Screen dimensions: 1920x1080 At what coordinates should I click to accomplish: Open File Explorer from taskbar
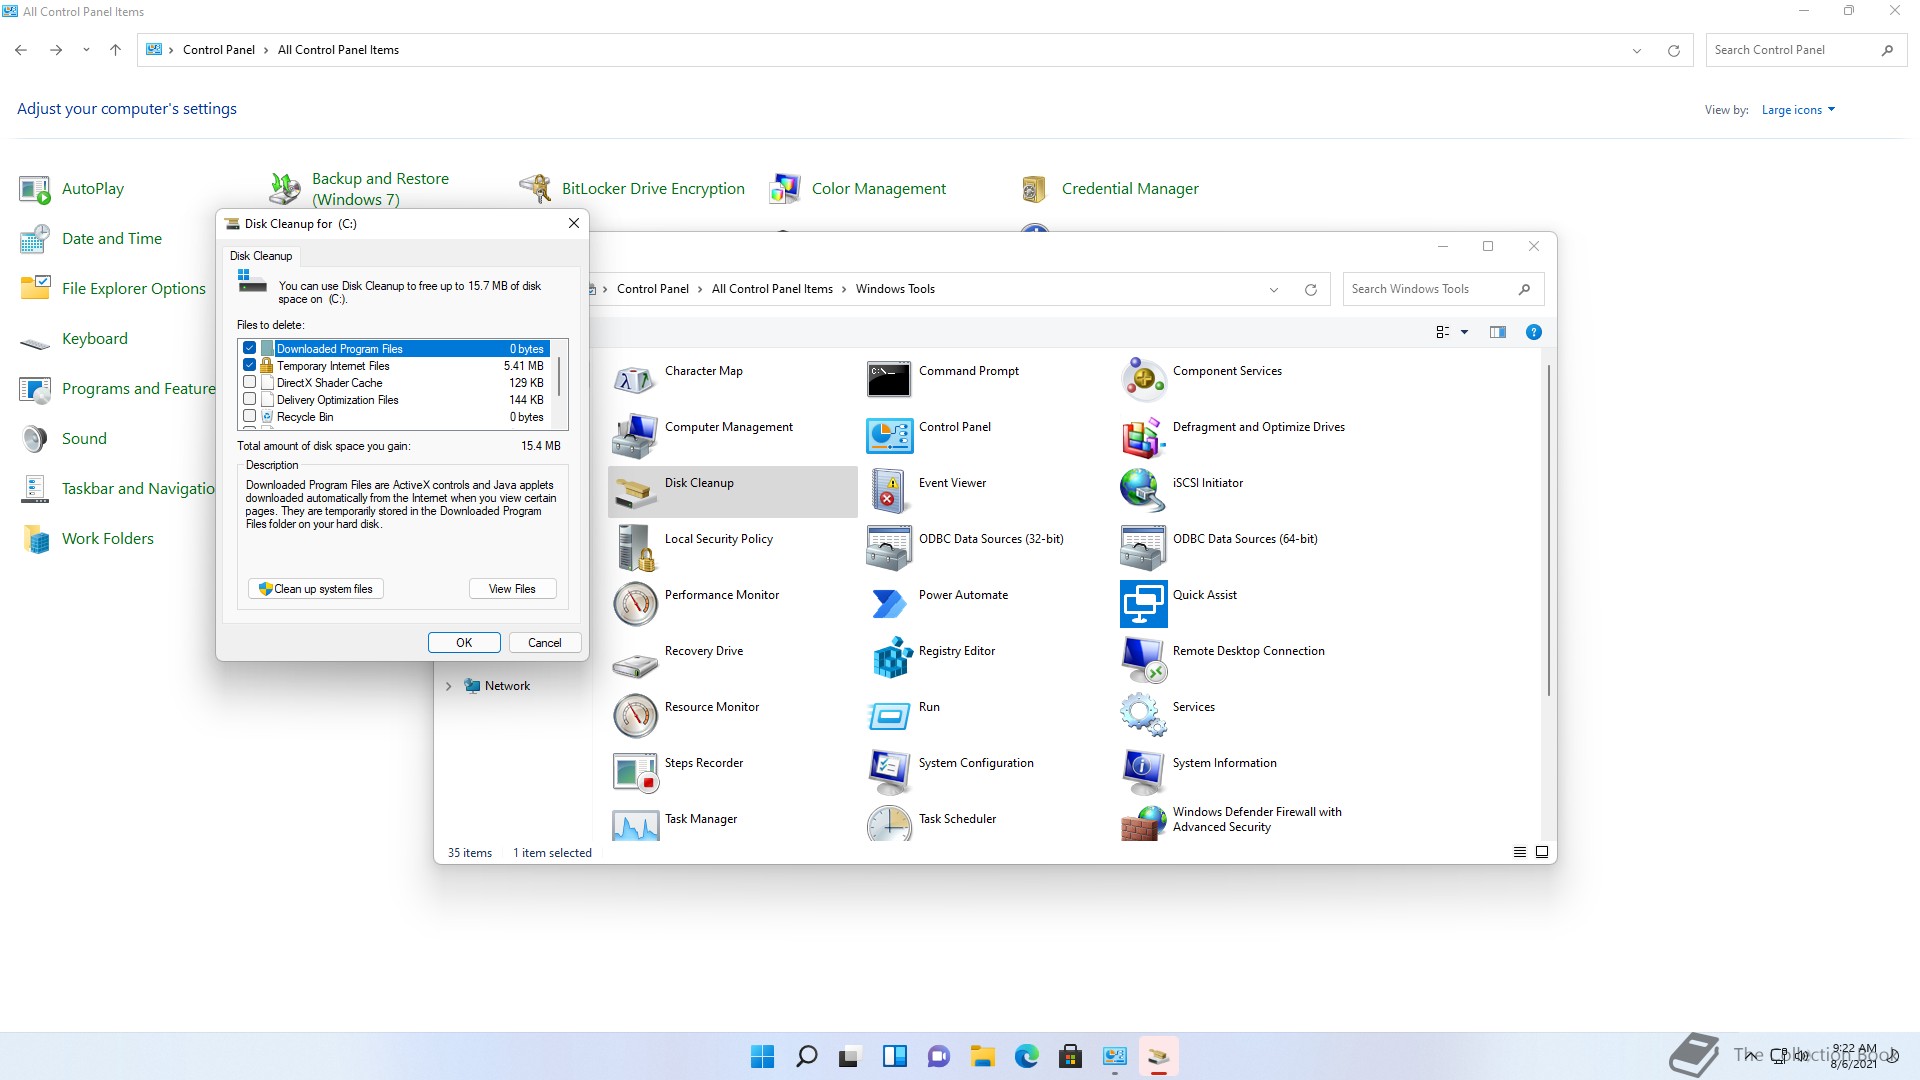(982, 1056)
